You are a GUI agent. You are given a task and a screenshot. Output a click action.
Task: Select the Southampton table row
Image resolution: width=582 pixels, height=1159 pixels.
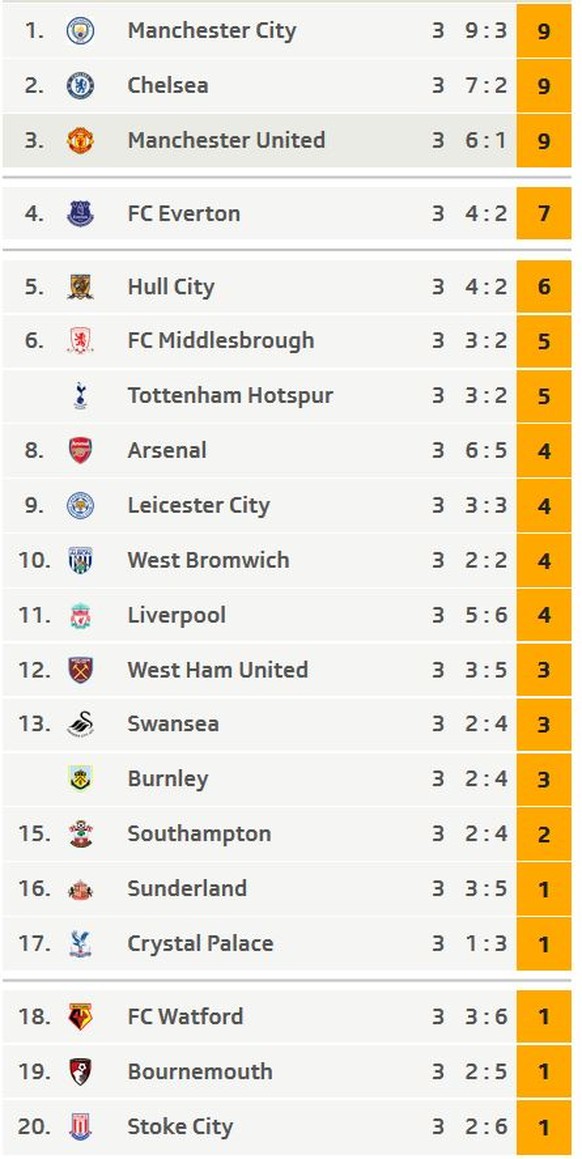287,834
